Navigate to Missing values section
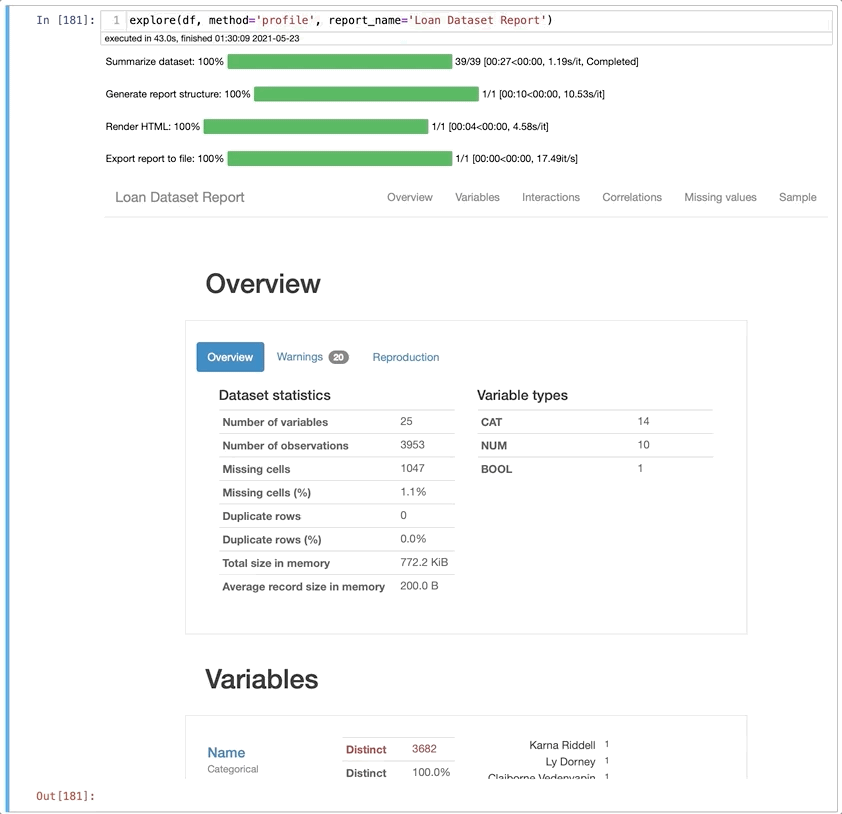The height and width of the screenshot is (814, 842). (720, 197)
